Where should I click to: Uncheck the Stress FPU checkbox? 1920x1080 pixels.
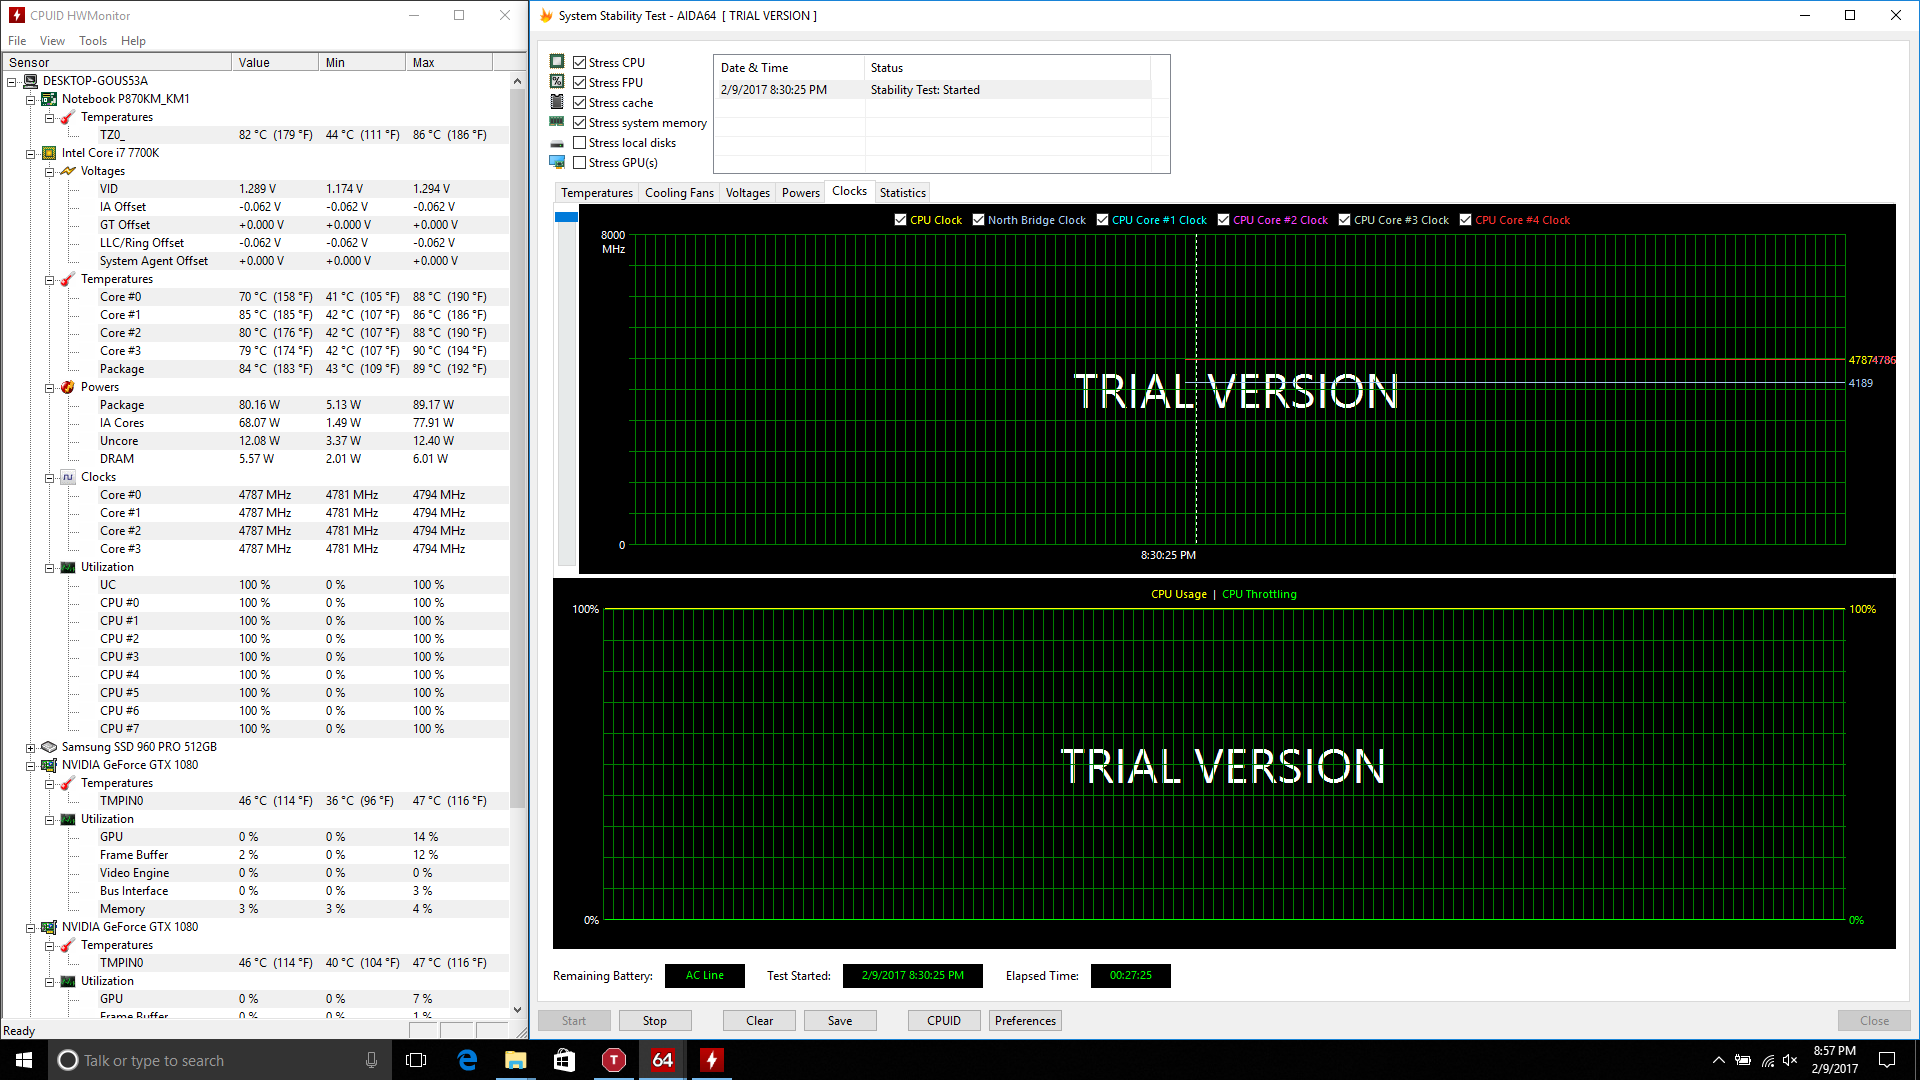579,82
